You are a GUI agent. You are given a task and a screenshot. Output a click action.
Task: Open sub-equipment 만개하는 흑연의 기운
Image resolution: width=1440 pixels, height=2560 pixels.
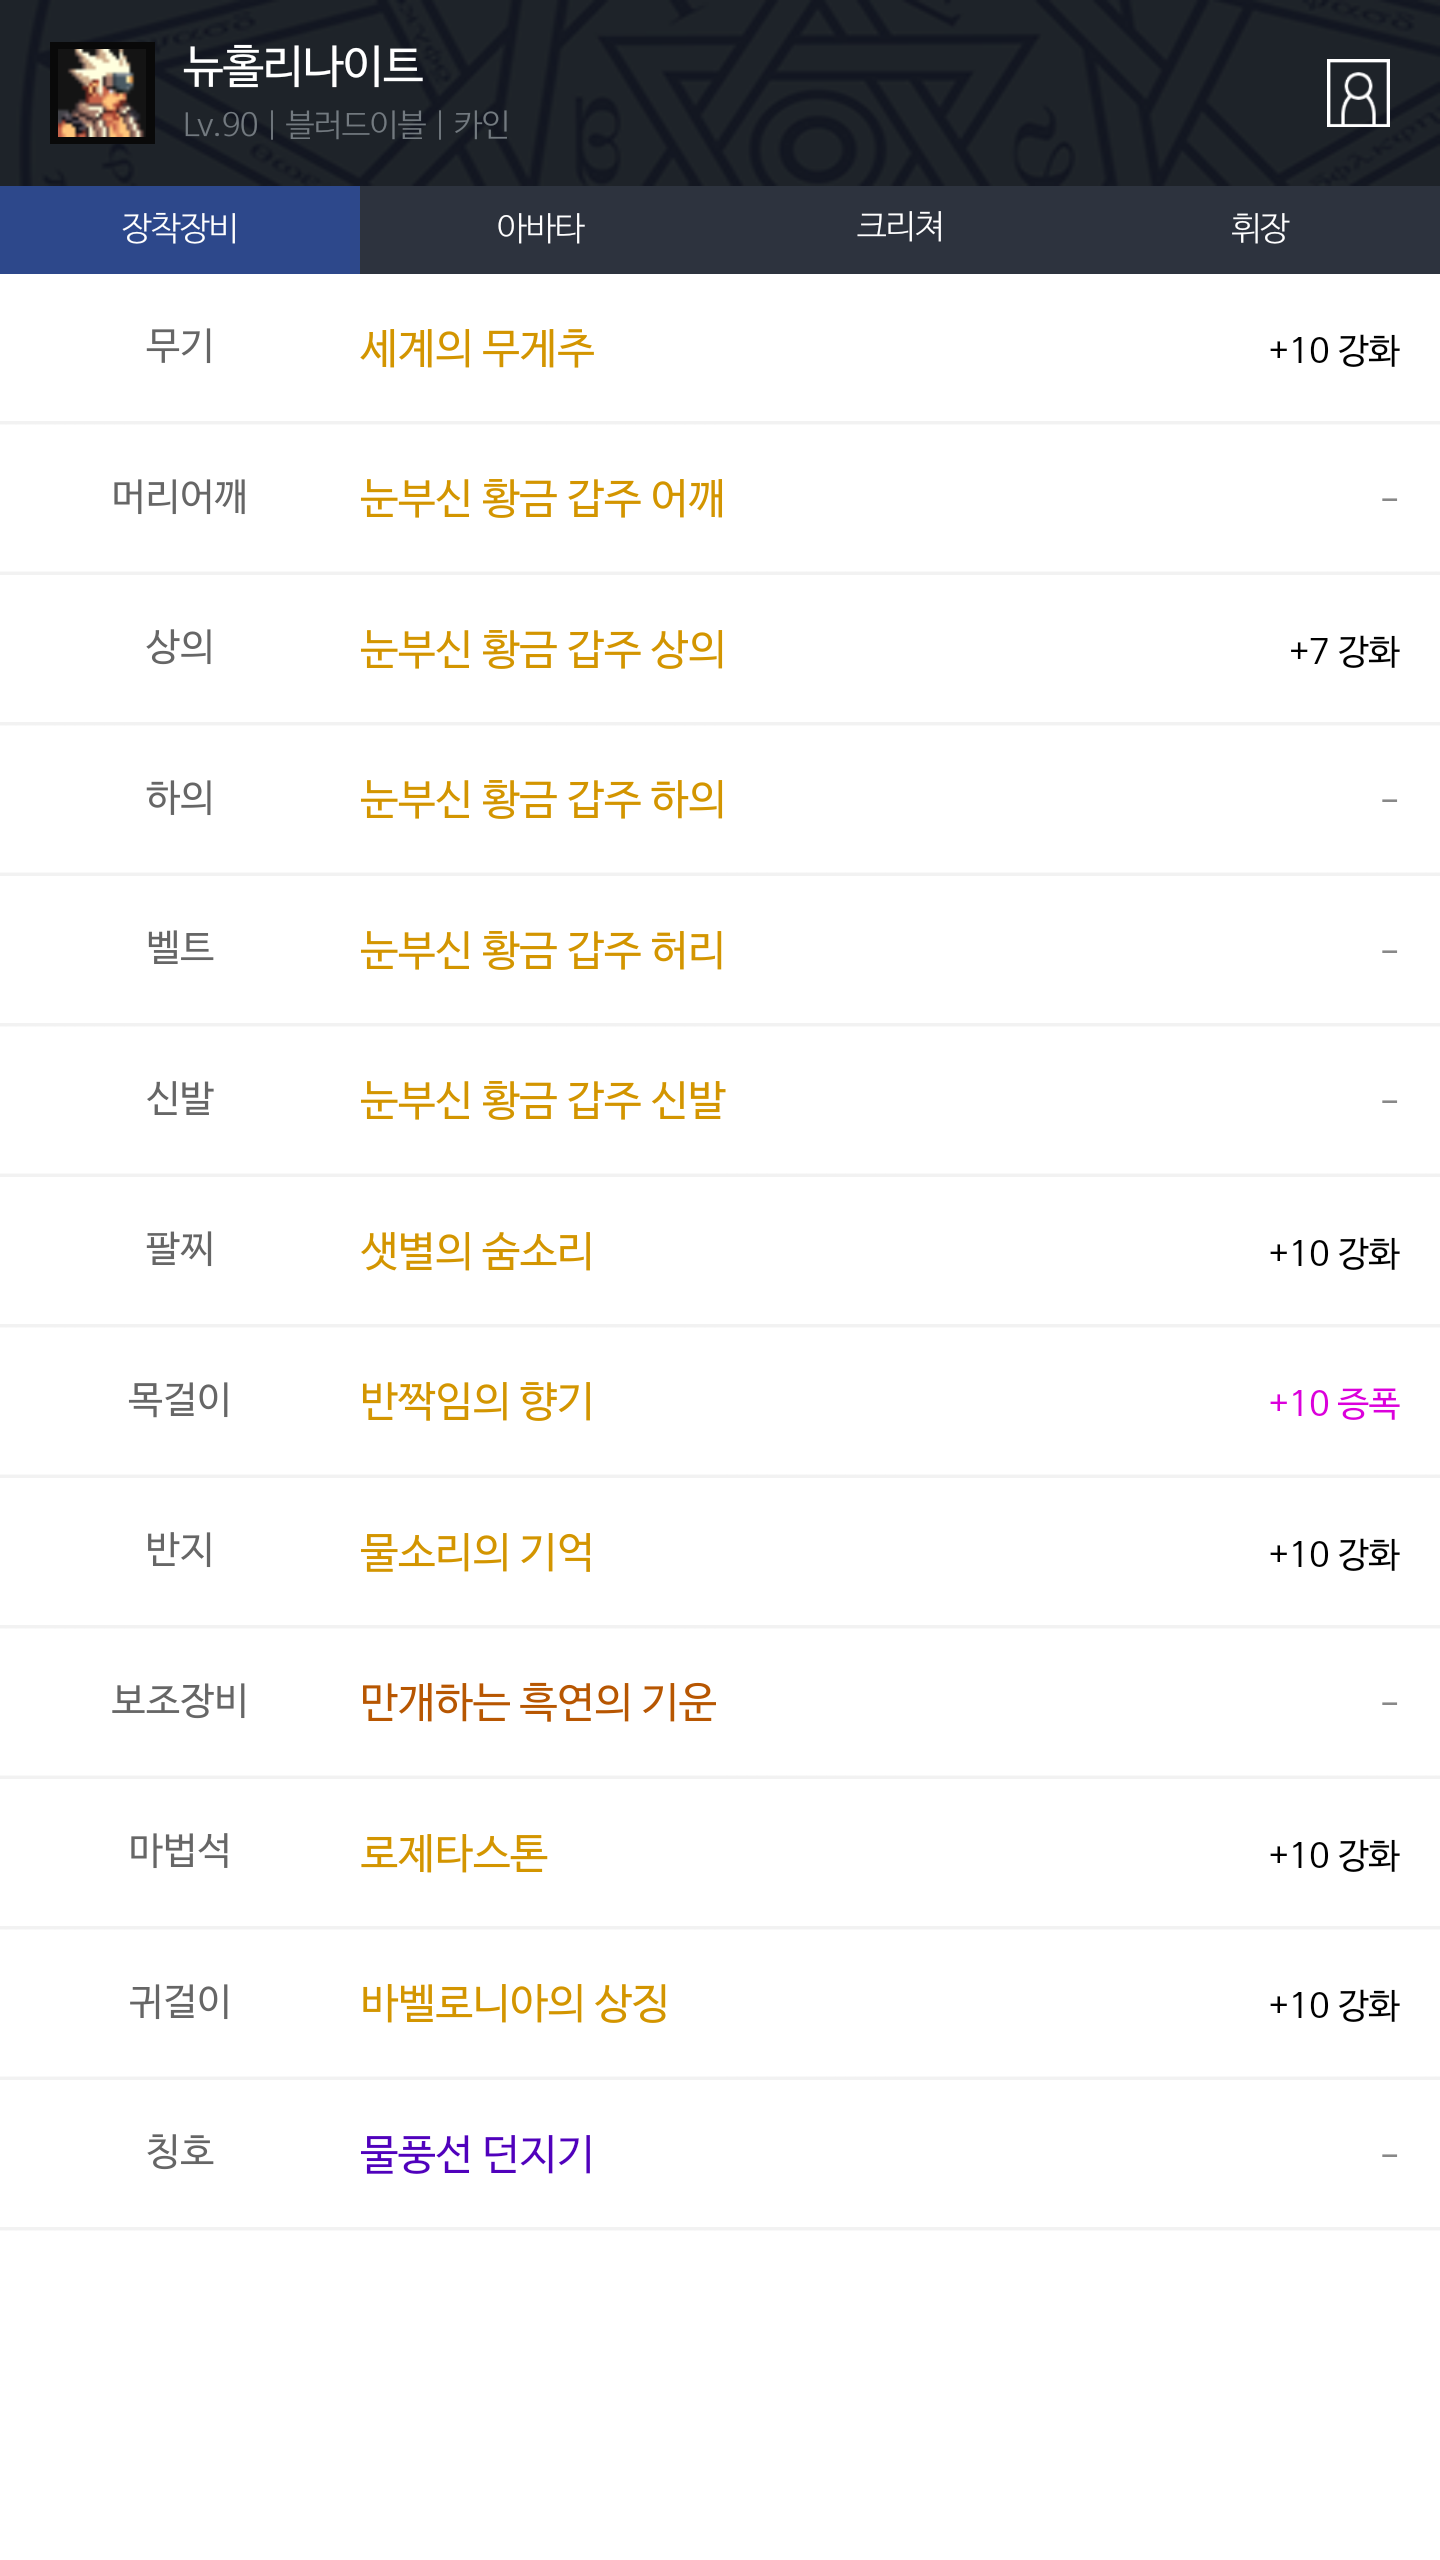pos(538,1703)
